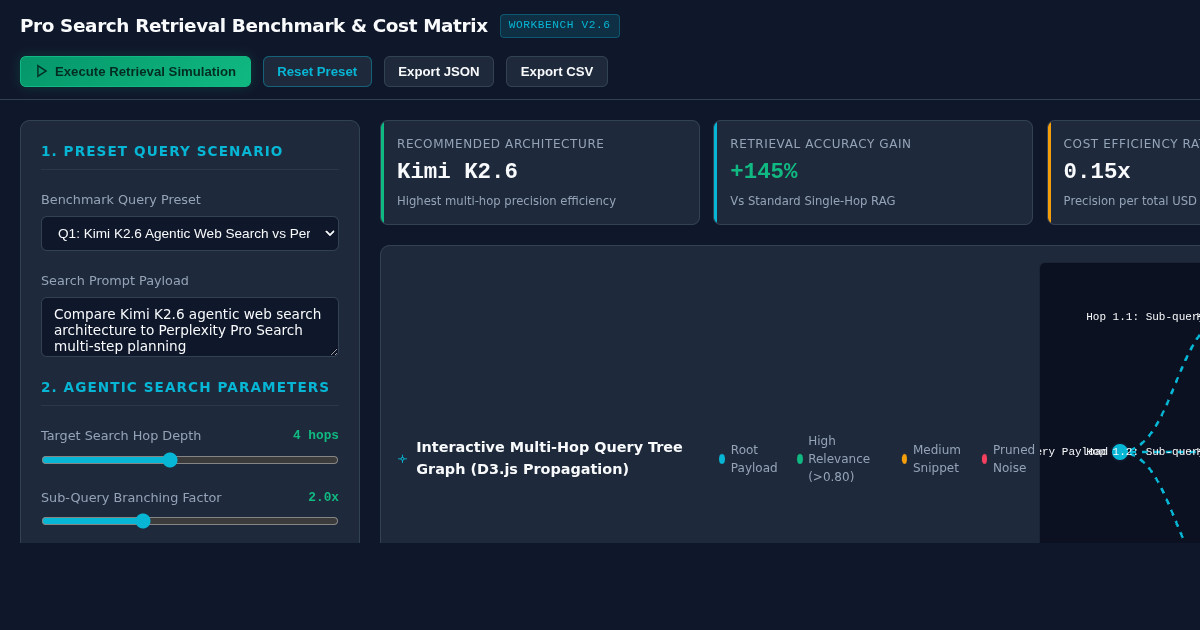Viewport: 1200px width, 630px height.
Task: Click the Hop 1.1 Sub-query label
Action: click(1143, 317)
